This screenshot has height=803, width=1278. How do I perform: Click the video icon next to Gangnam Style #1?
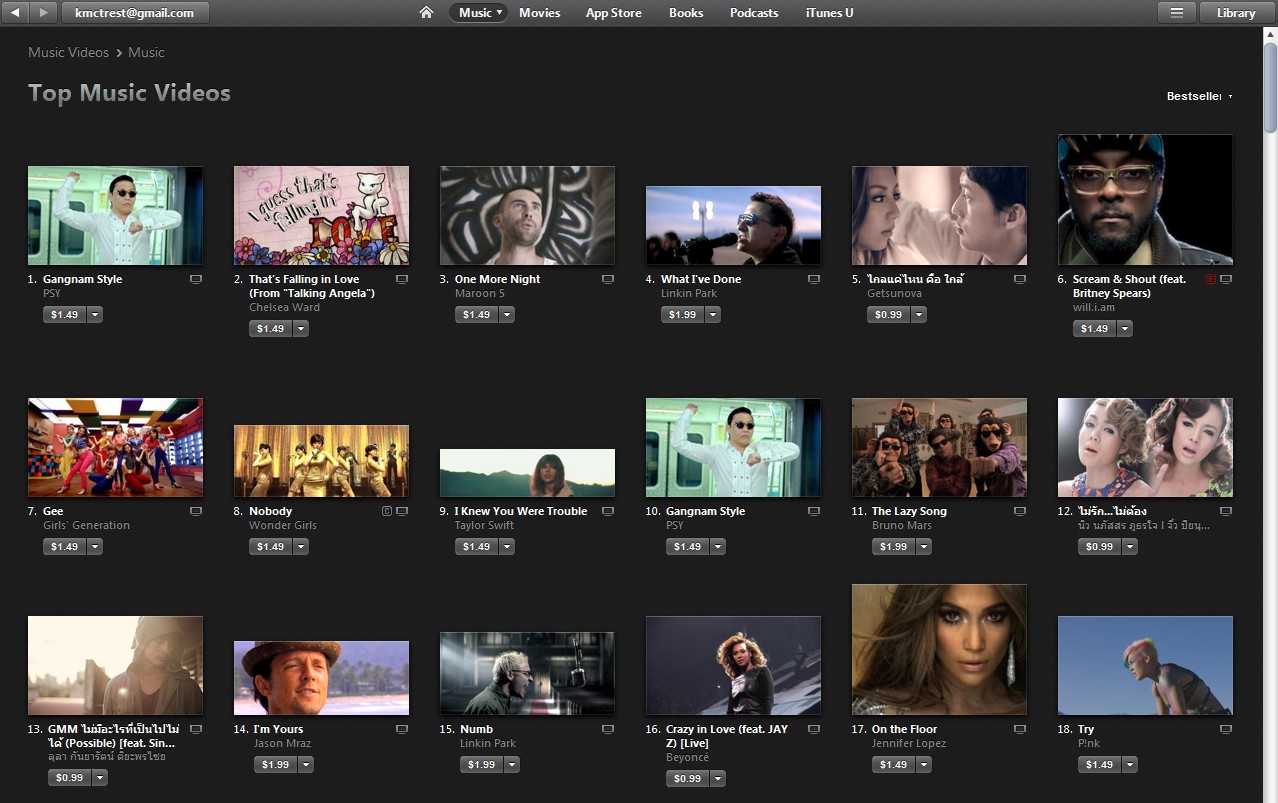tap(196, 279)
